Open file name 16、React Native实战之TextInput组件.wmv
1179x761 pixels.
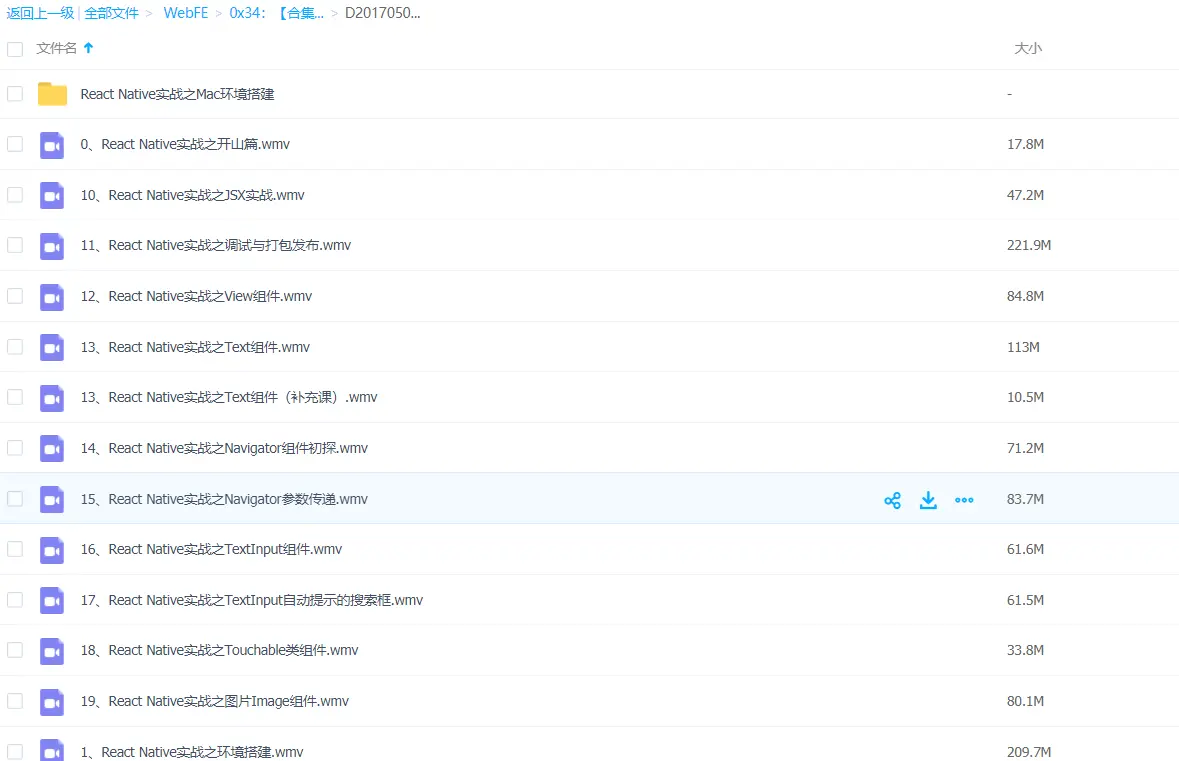click(x=211, y=549)
